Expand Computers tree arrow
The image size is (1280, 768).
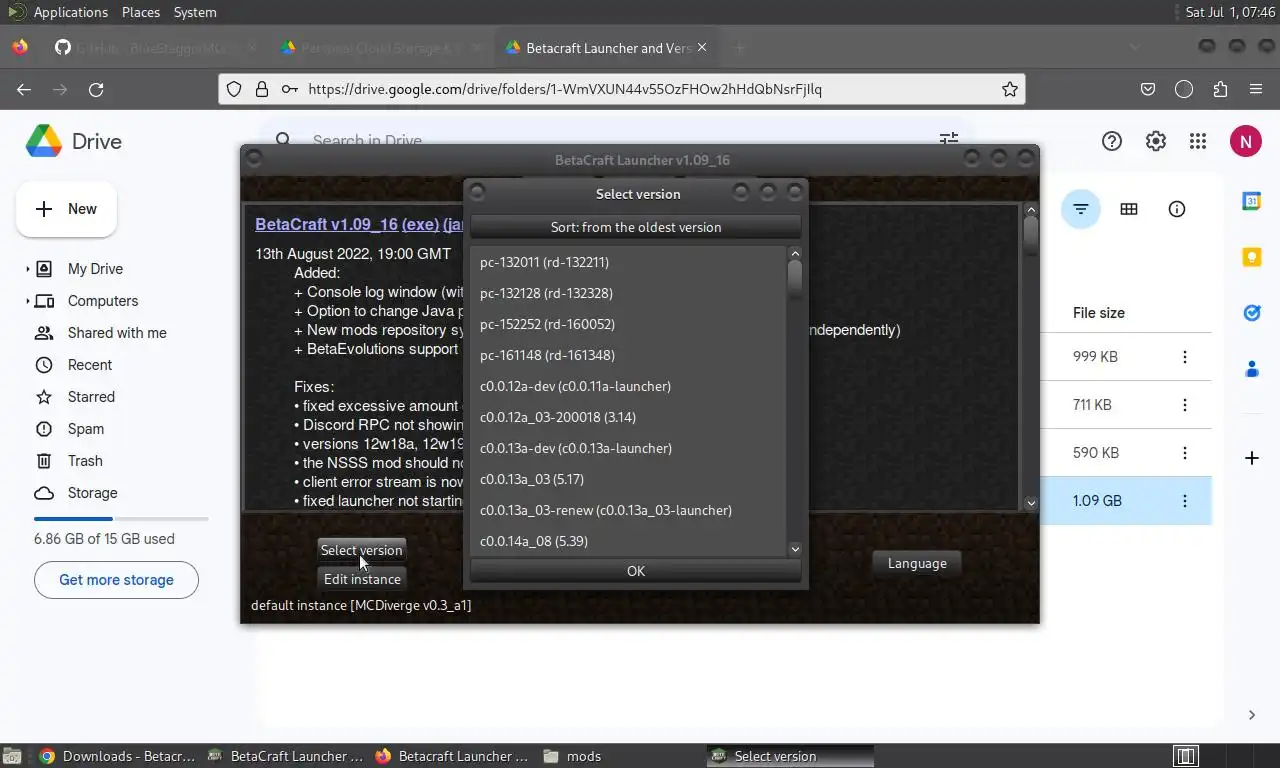point(27,301)
